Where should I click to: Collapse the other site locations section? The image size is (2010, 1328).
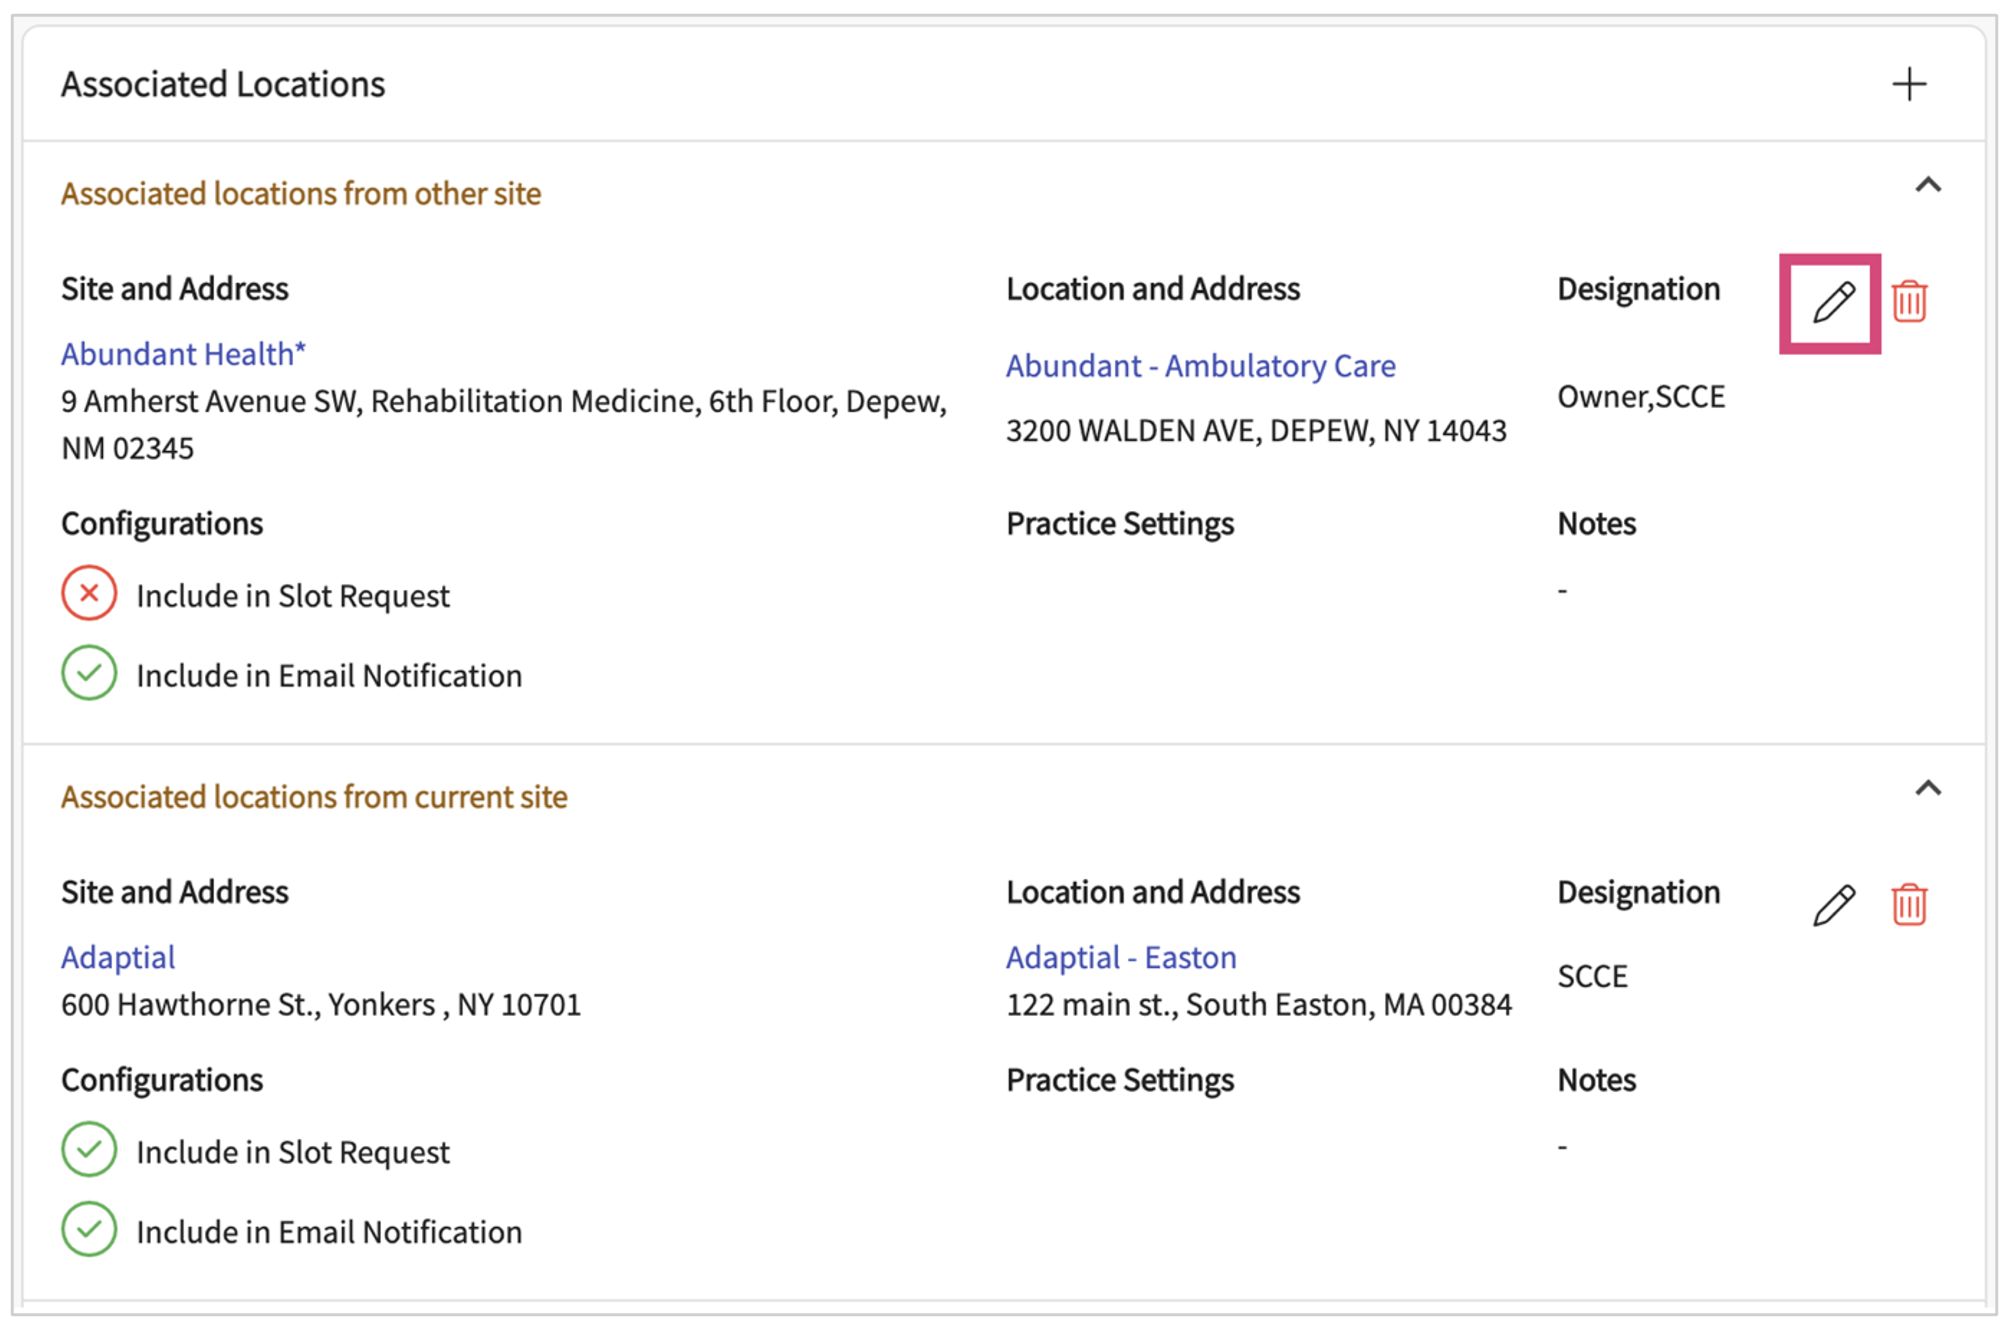point(1927,186)
